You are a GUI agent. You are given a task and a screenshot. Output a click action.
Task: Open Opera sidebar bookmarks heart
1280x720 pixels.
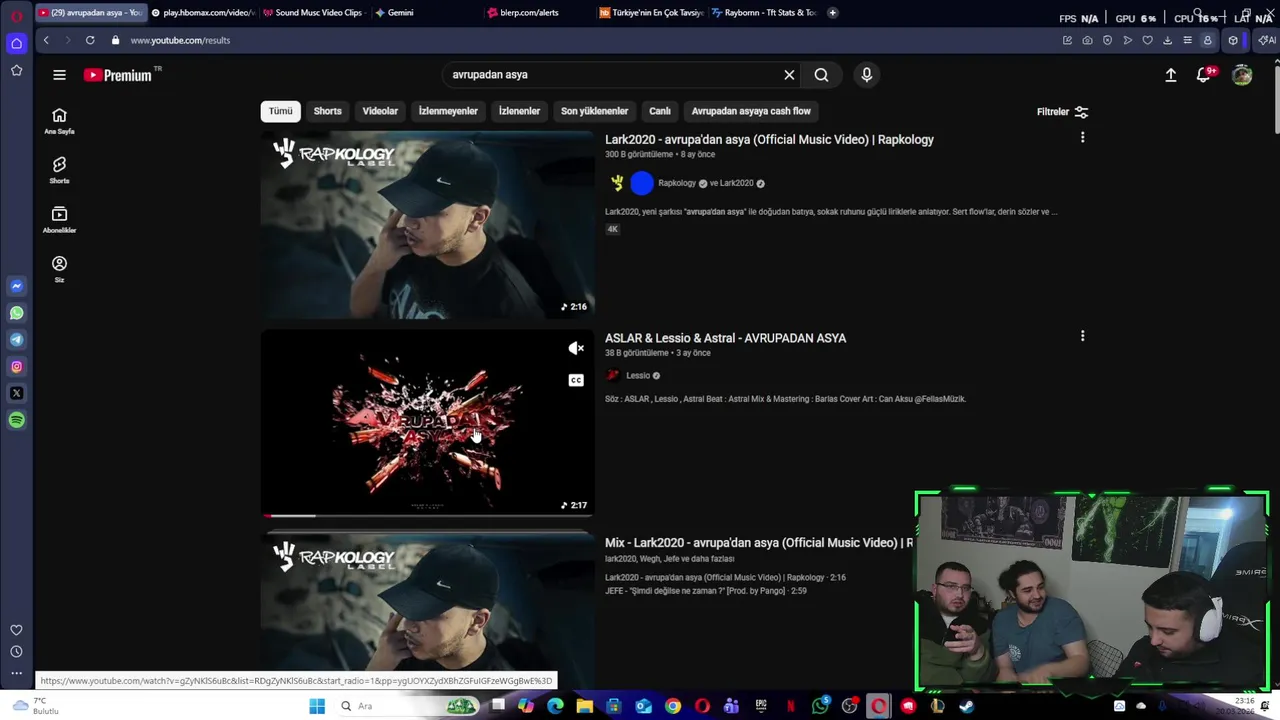pyautogui.click(x=16, y=630)
